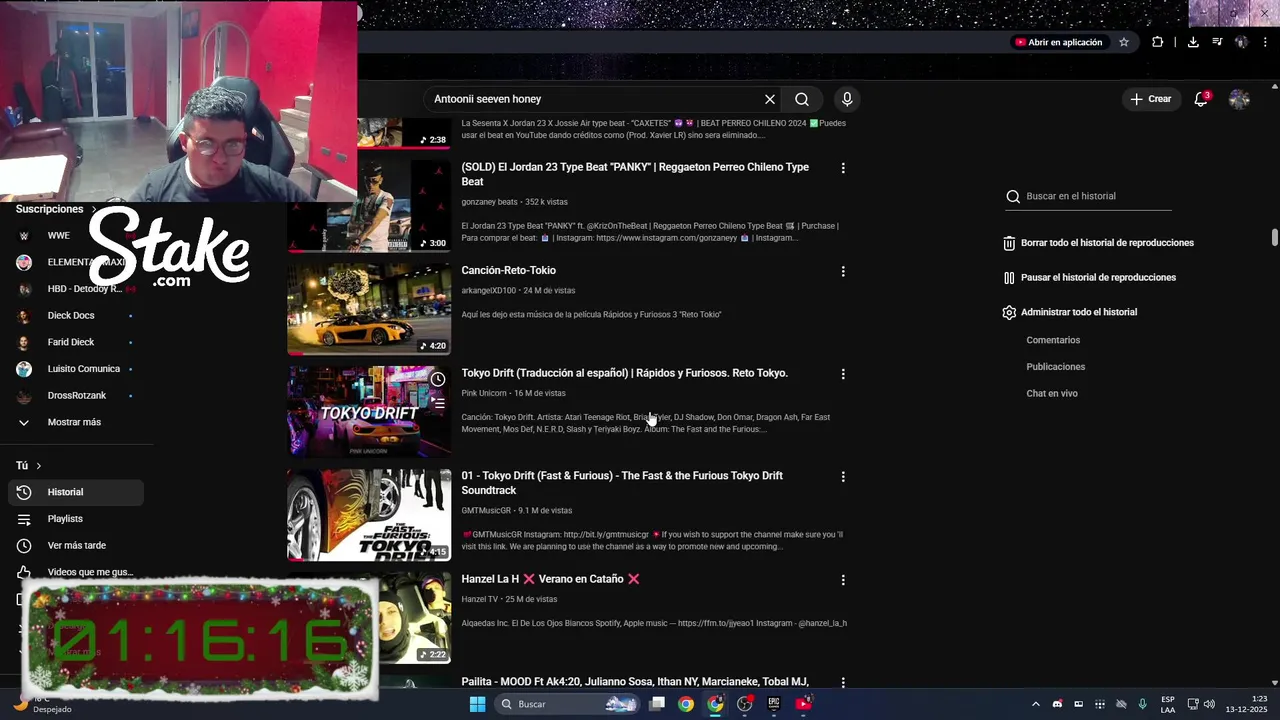Click the Watch later clock on the Tokyo Drift thumbnail
The height and width of the screenshot is (720, 1280).
[x=438, y=379]
